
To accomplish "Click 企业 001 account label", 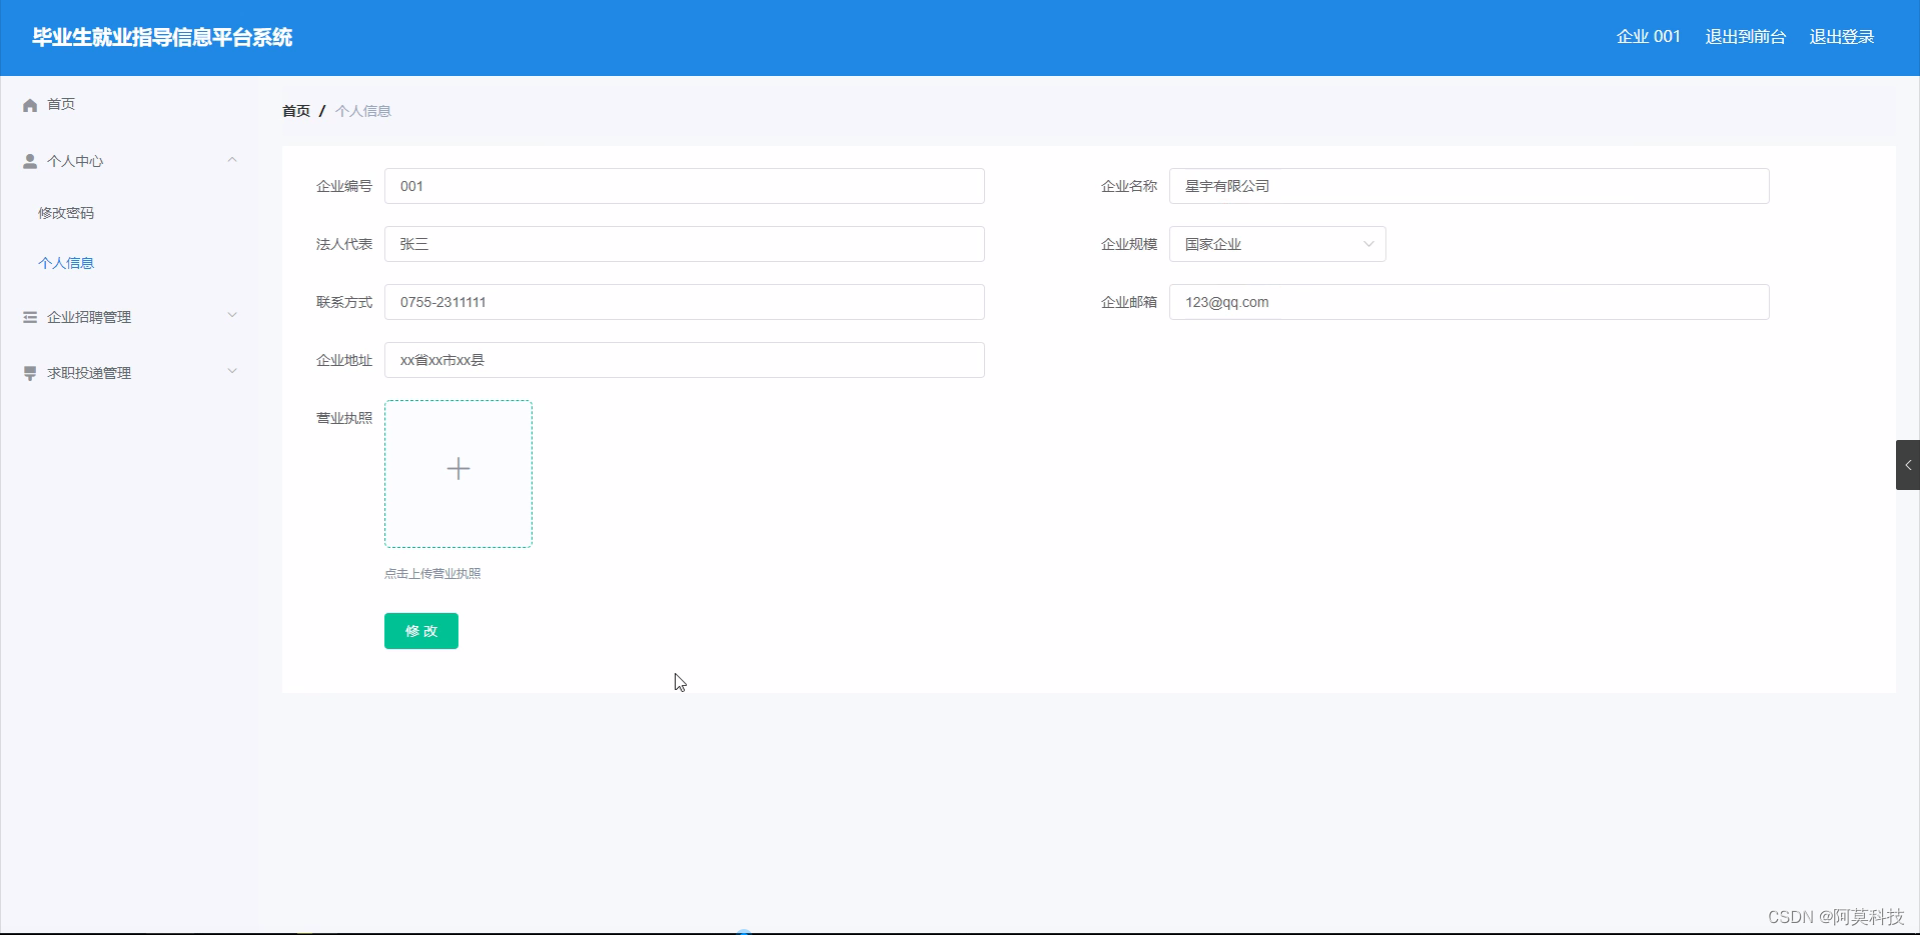I will click(x=1647, y=36).
